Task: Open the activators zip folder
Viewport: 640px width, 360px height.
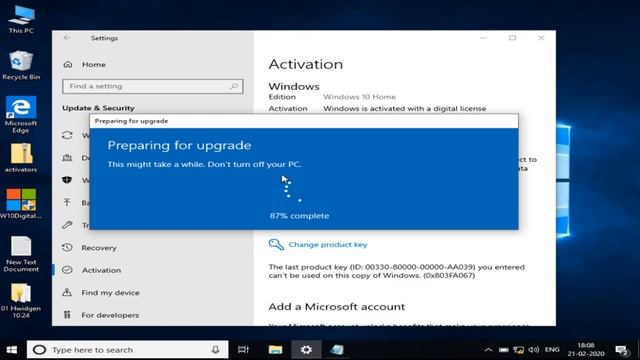Action: 21,158
